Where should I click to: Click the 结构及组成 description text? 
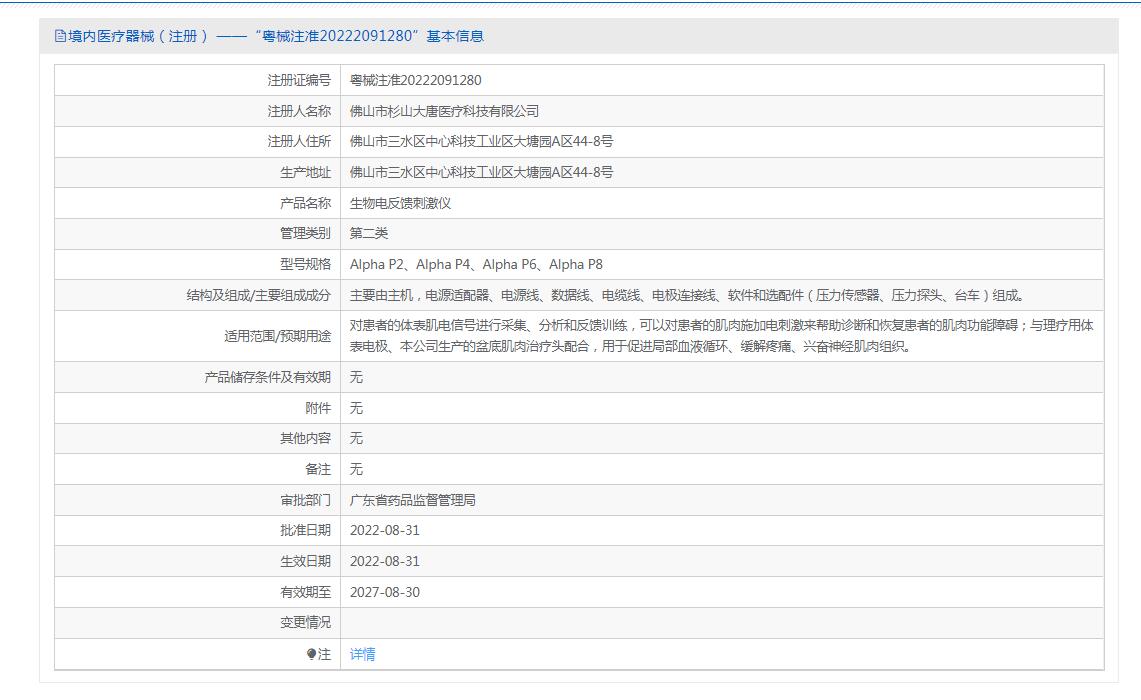[686, 295]
